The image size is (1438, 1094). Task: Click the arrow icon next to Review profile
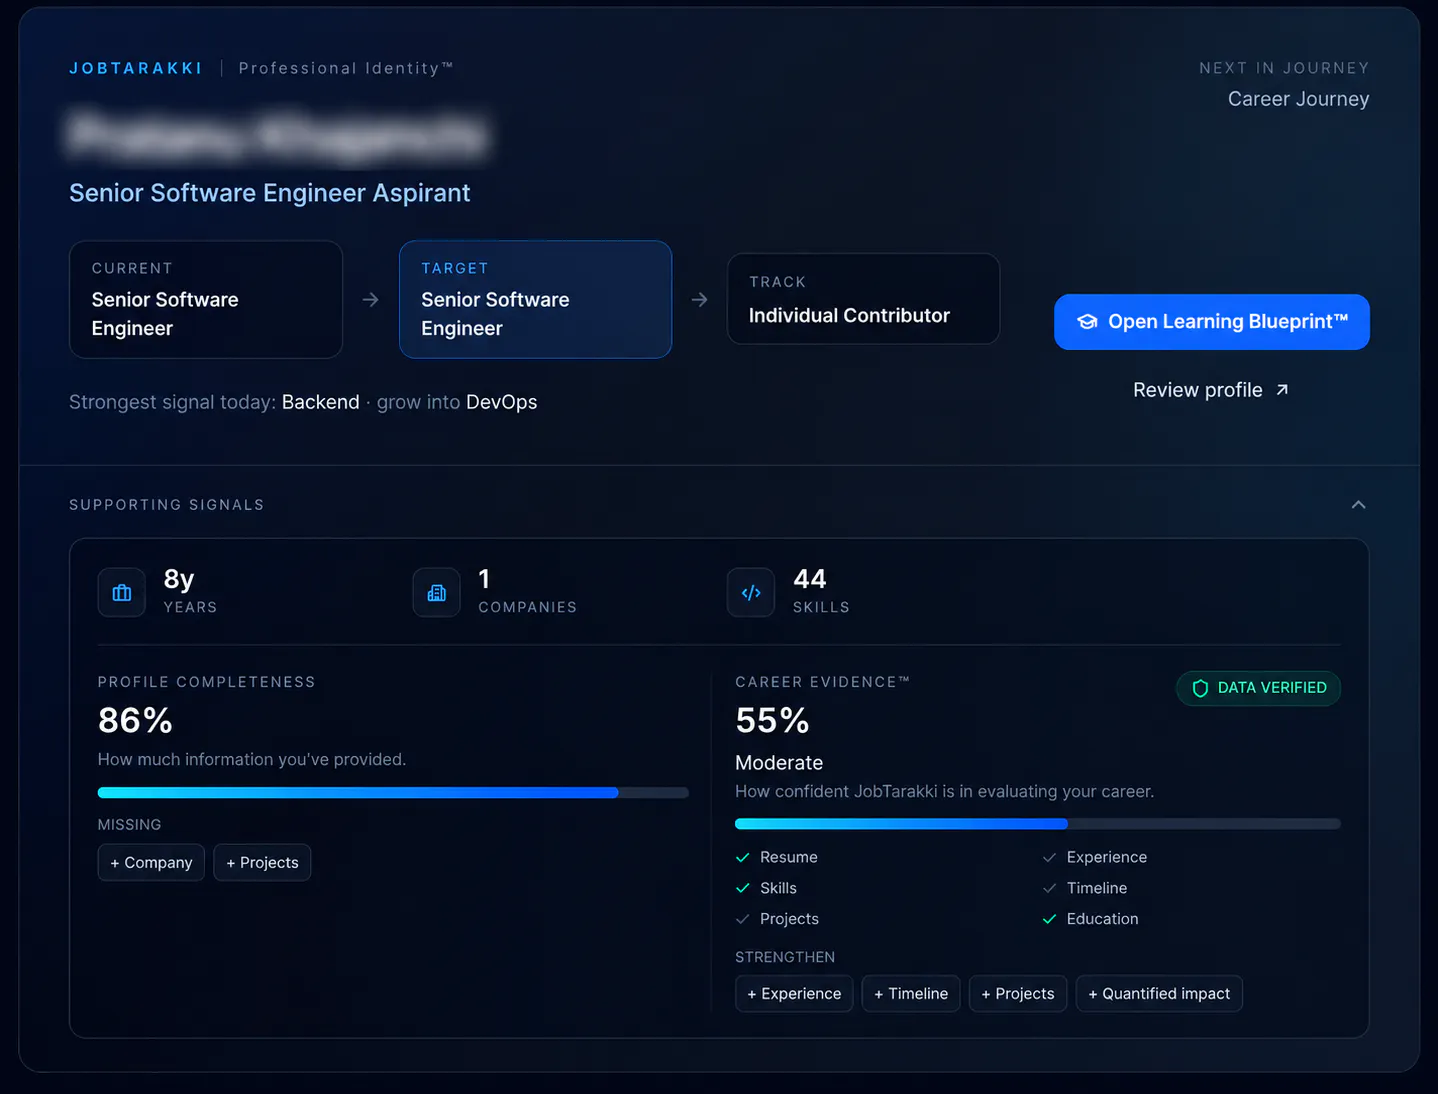tap(1282, 390)
